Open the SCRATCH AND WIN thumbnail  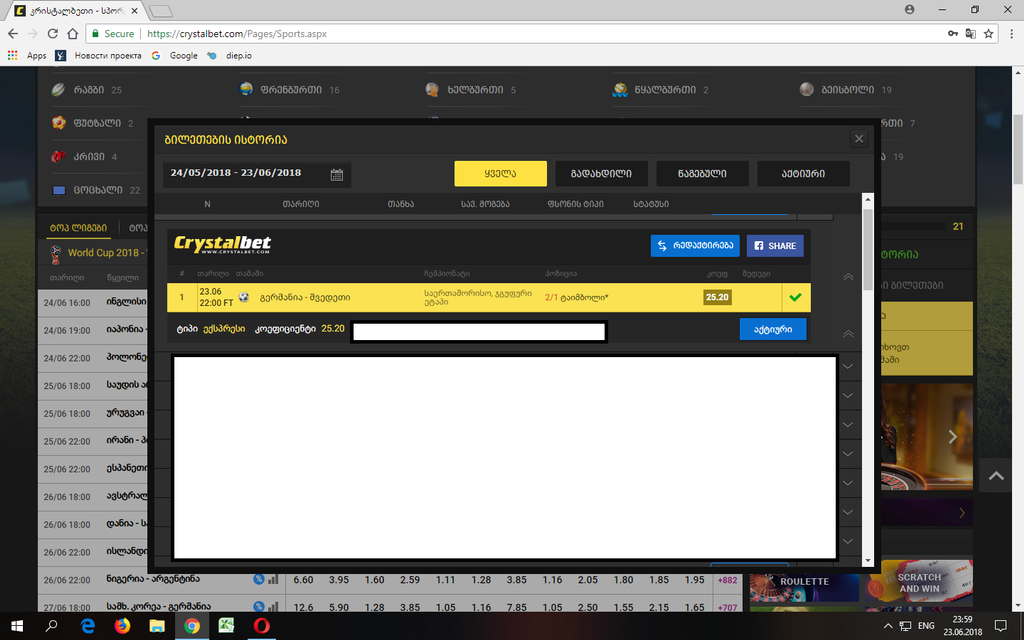coord(919,583)
